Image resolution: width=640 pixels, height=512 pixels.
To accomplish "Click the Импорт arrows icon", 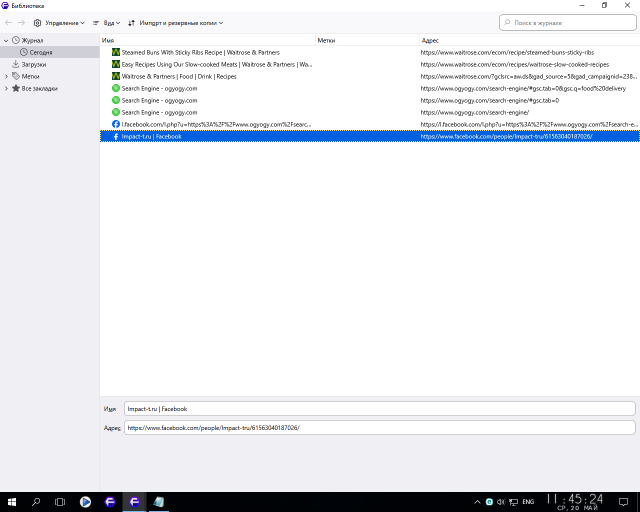I will pyautogui.click(x=131, y=23).
